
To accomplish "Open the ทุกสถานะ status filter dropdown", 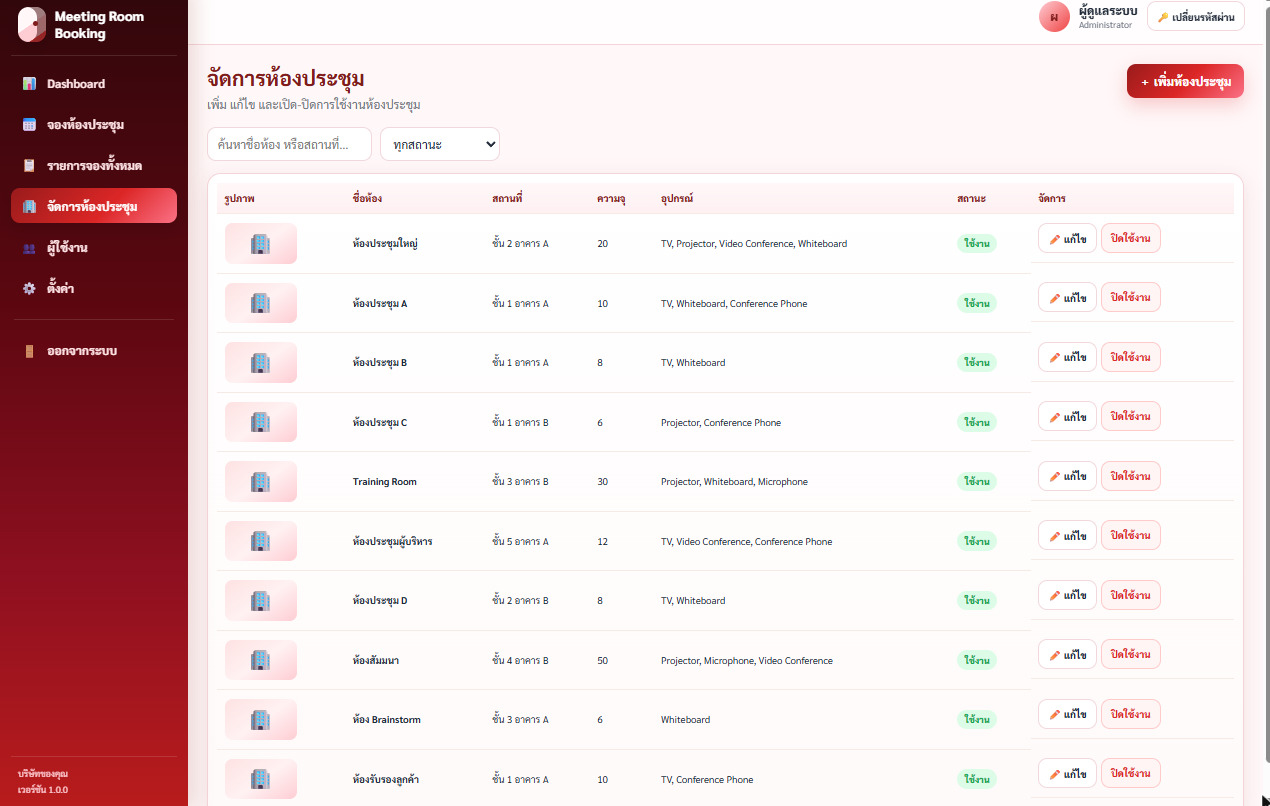I will (440, 144).
